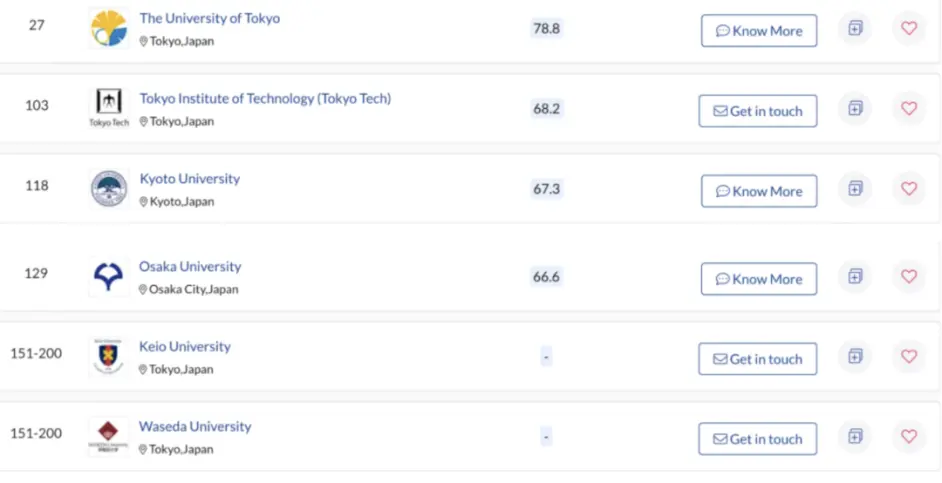
Task: Click heart icon for Waseda University
Action: 909,436
